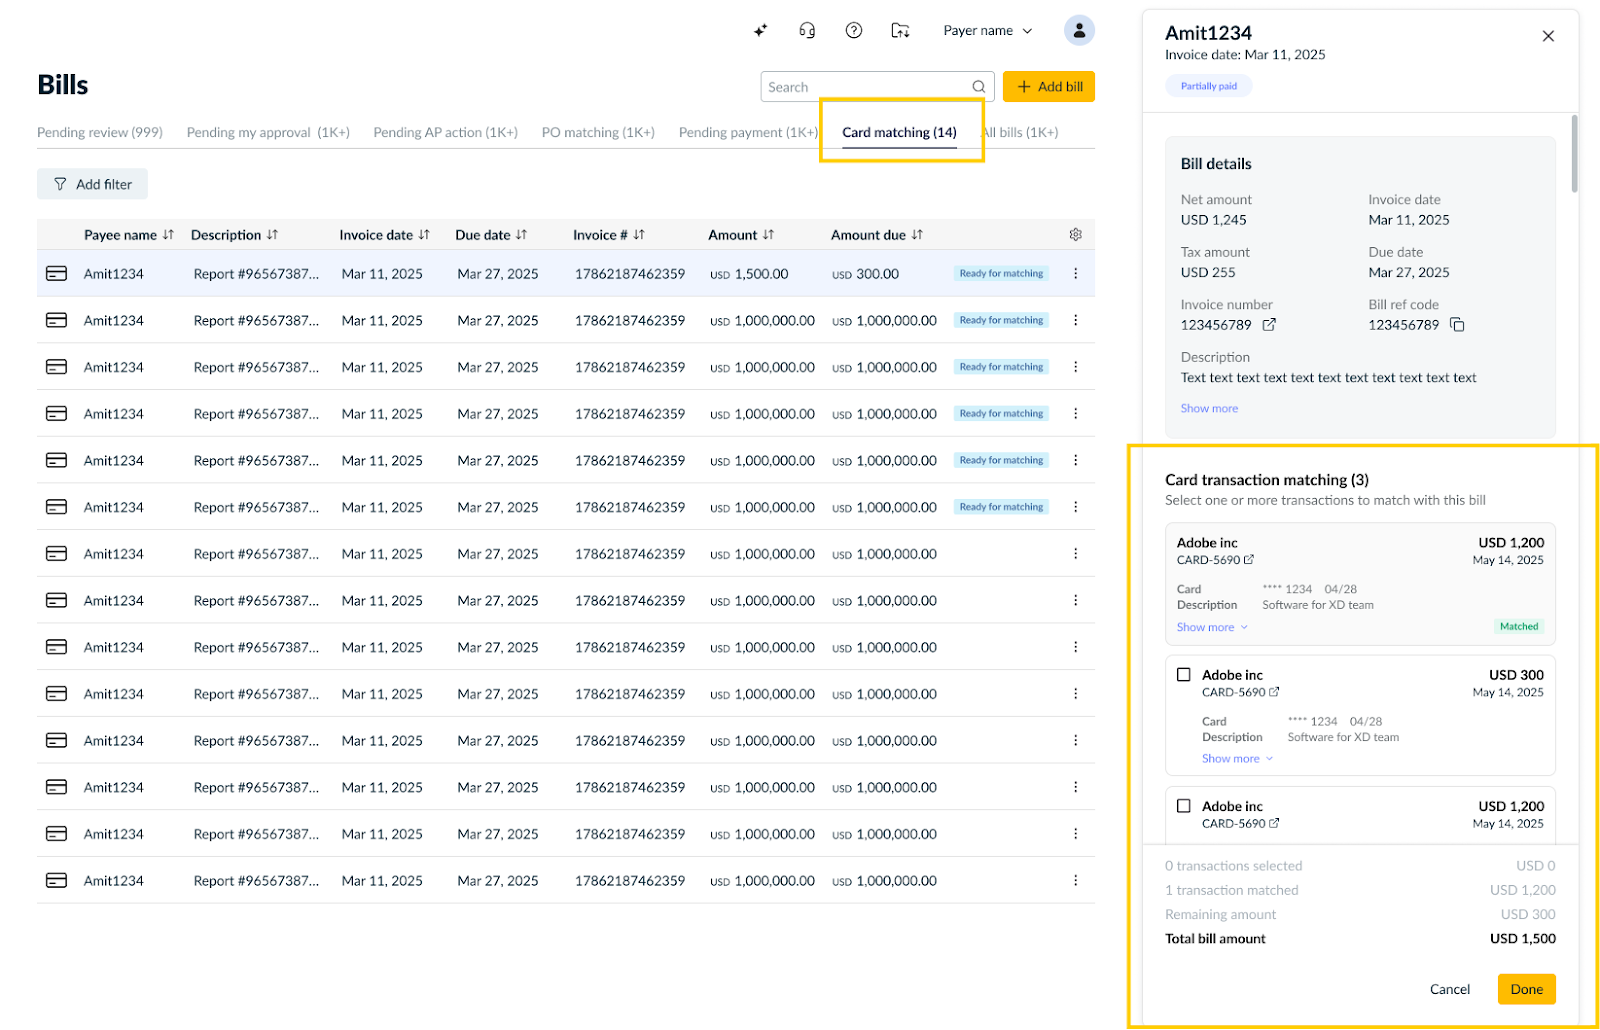Check the Adobe inc USD 300 transaction
The height and width of the screenshot is (1030, 1600).
click(x=1184, y=675)
